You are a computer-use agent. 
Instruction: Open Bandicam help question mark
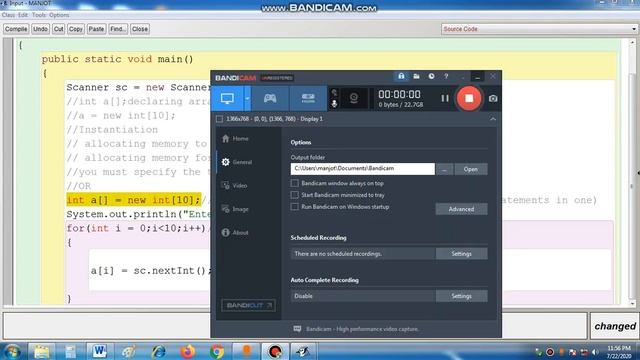[x=446, y=76]
